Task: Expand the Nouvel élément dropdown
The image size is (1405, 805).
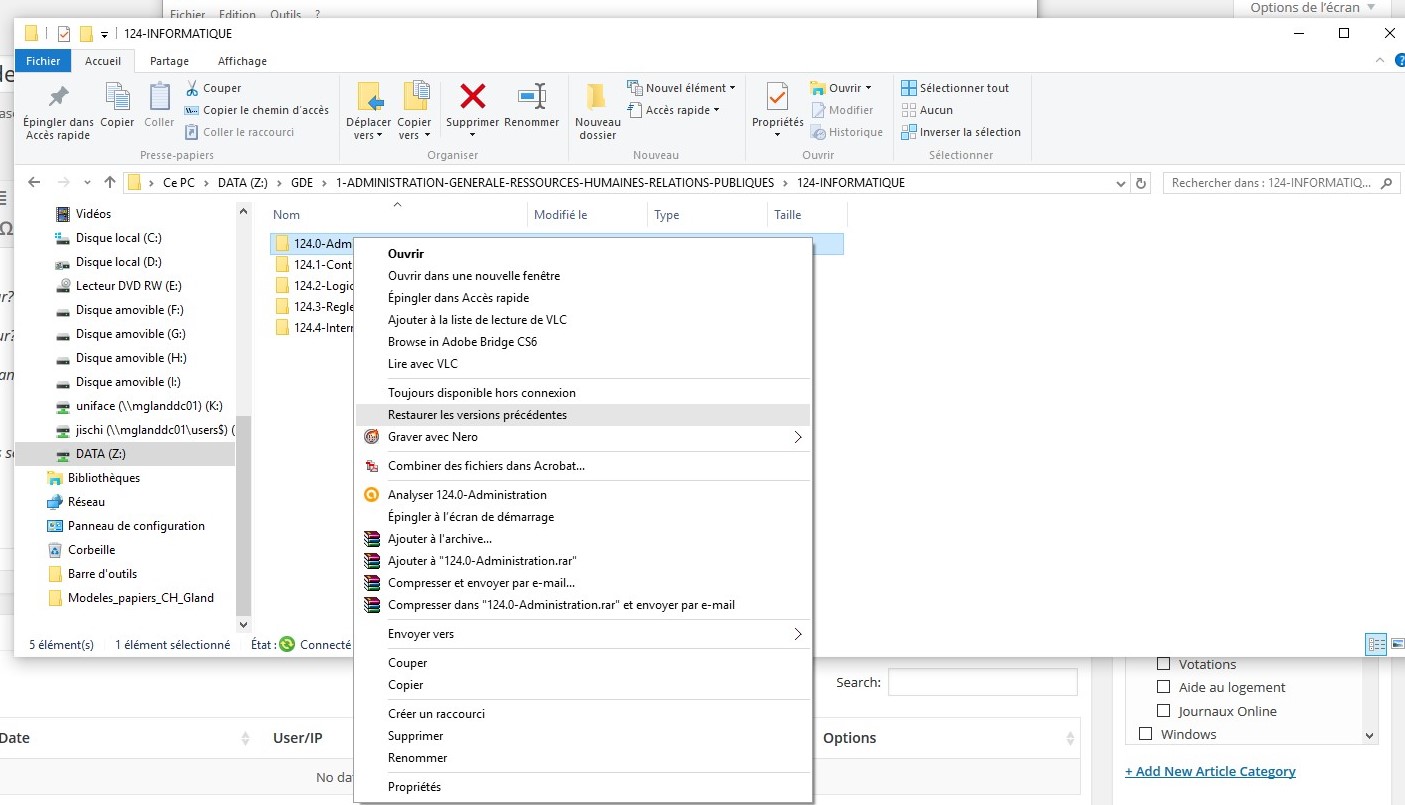Action: click(x=732, y=88)
